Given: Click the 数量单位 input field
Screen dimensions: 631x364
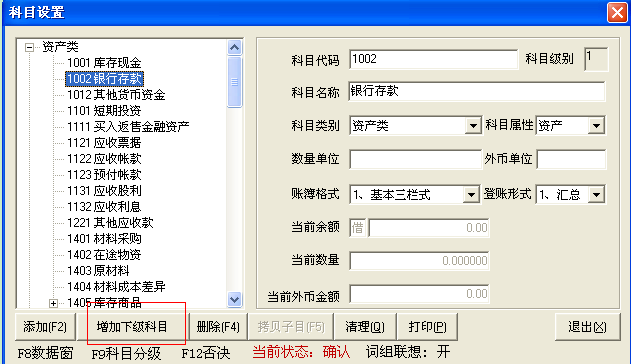Looking at the screenshot, I should click(x=415, y=159).
